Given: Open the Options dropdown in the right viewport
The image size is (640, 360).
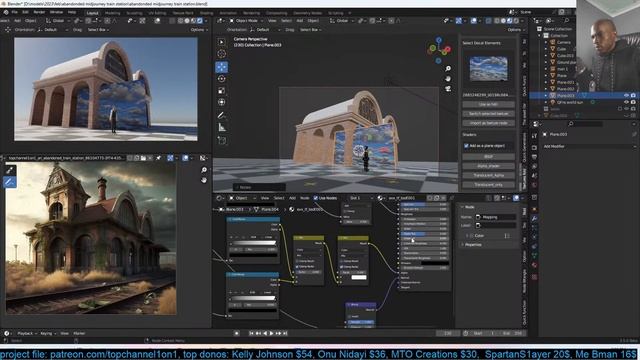Looking at the screenshot, I should [516, 30].
